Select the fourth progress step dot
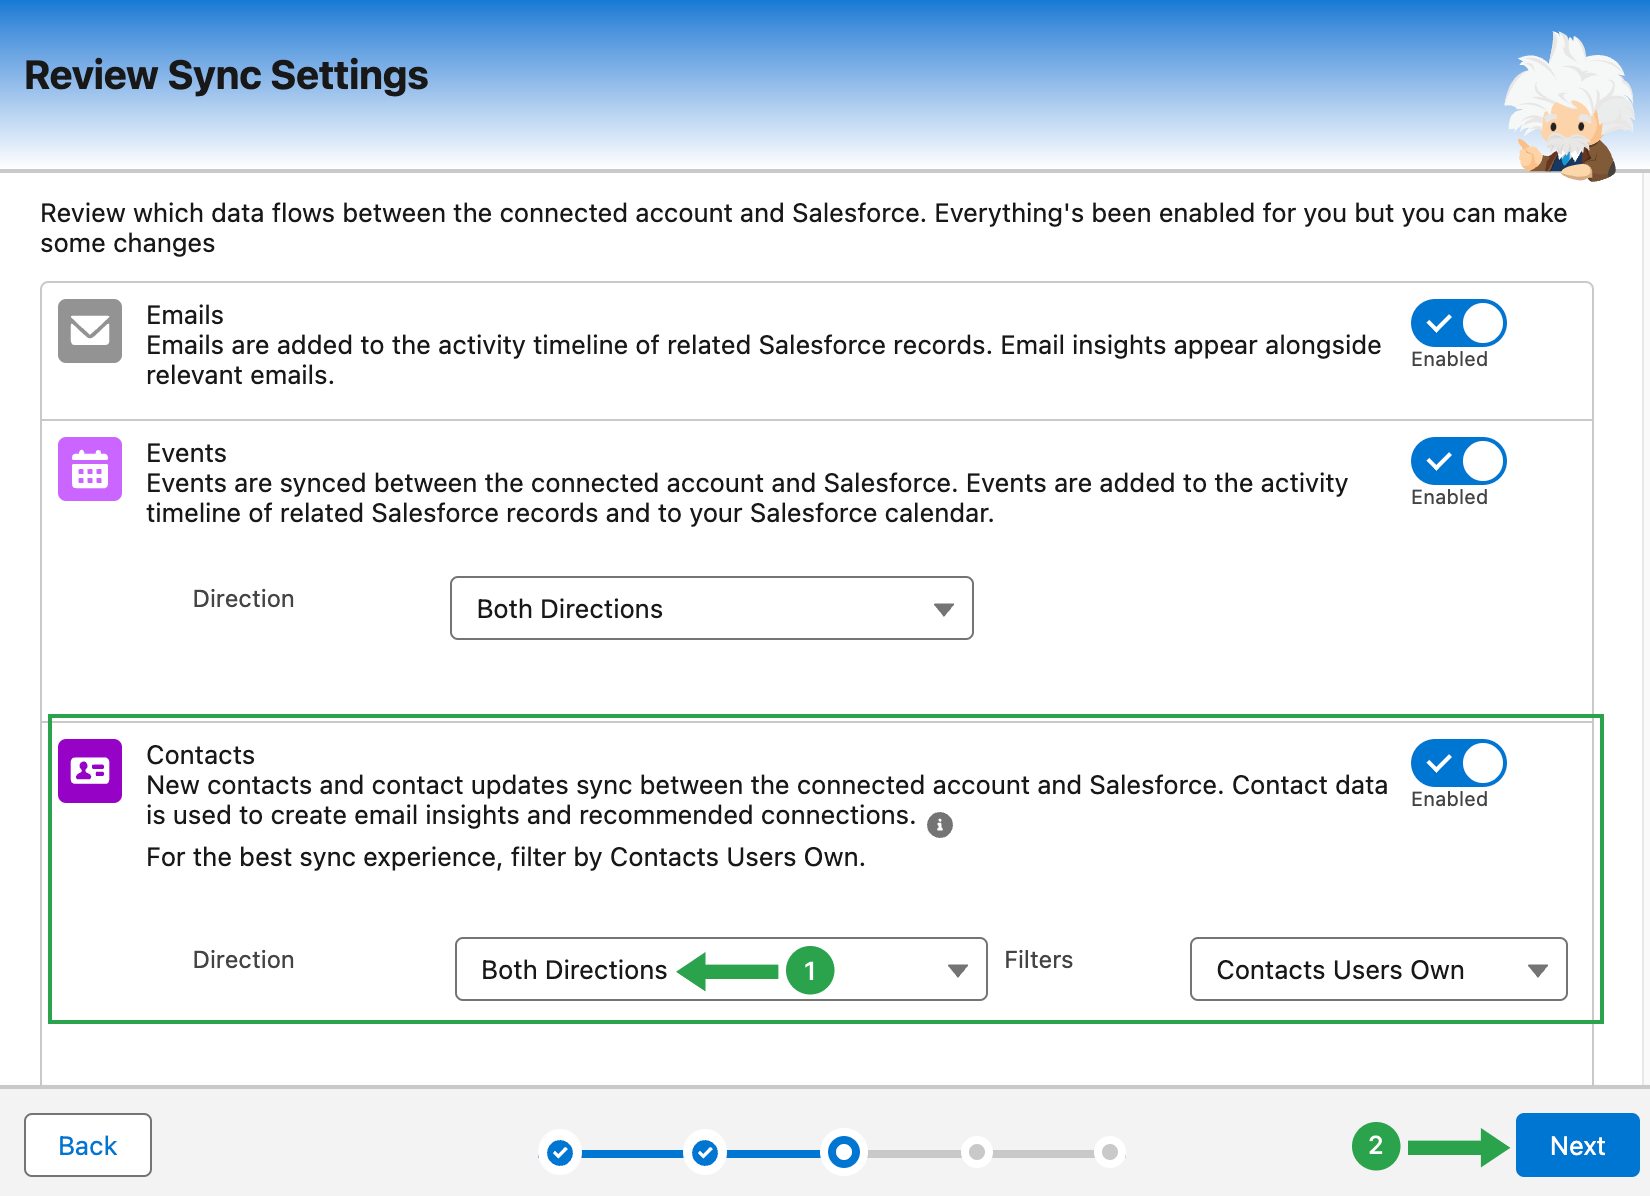1650x1196 pixels. point(977,1153)
